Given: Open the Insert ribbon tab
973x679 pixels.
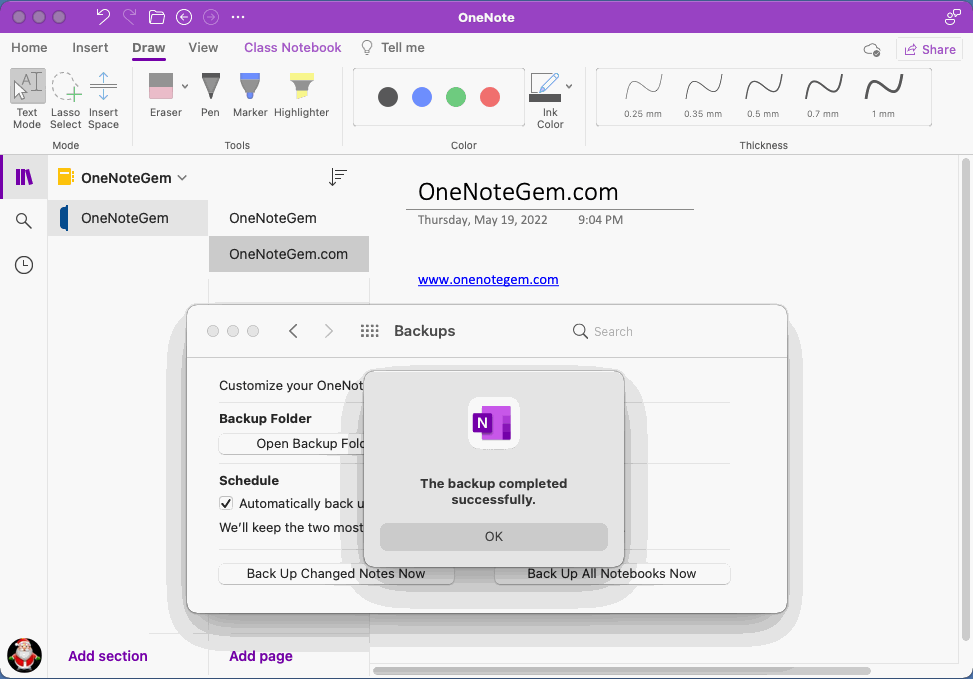Looking at the screenshot, I should point(90,48).
